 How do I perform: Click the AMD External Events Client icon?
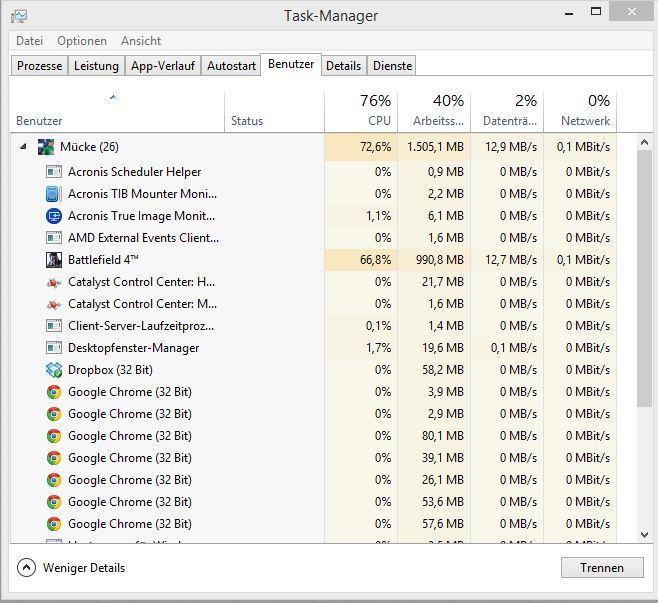coord(54,238)
